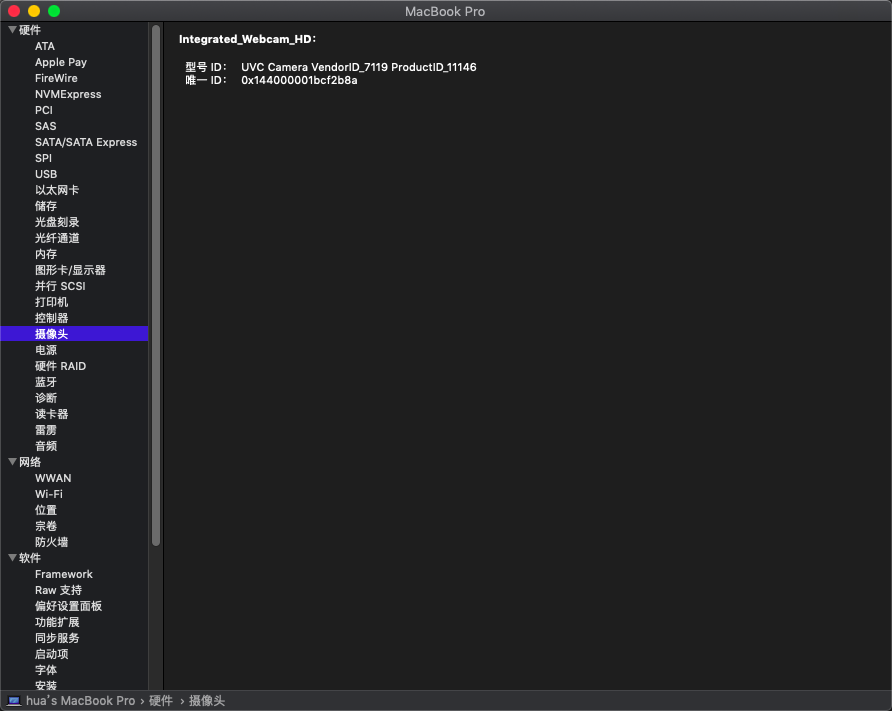Click the 唯一 ID label
This screenshot has width=892, height=711.
tap(205, 80)
